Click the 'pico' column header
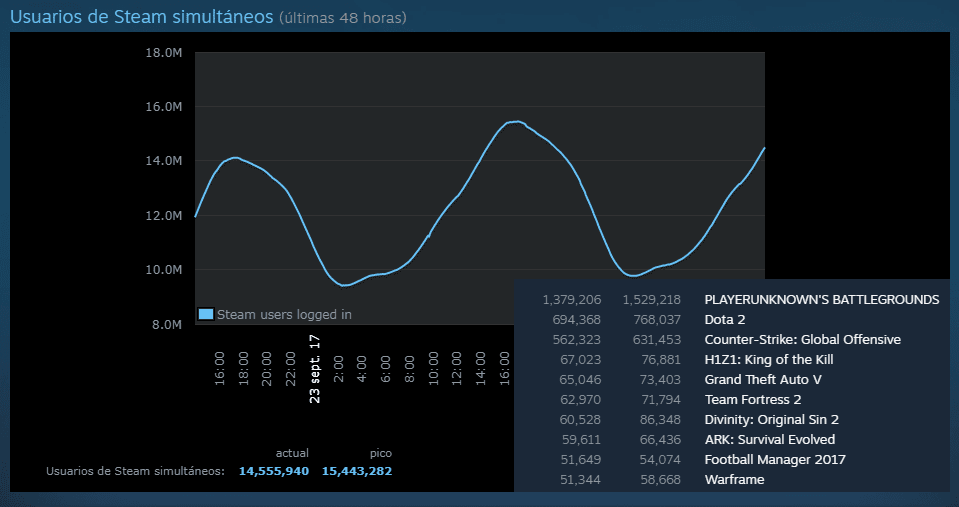 pyautogui.click(x=380, y=454)
